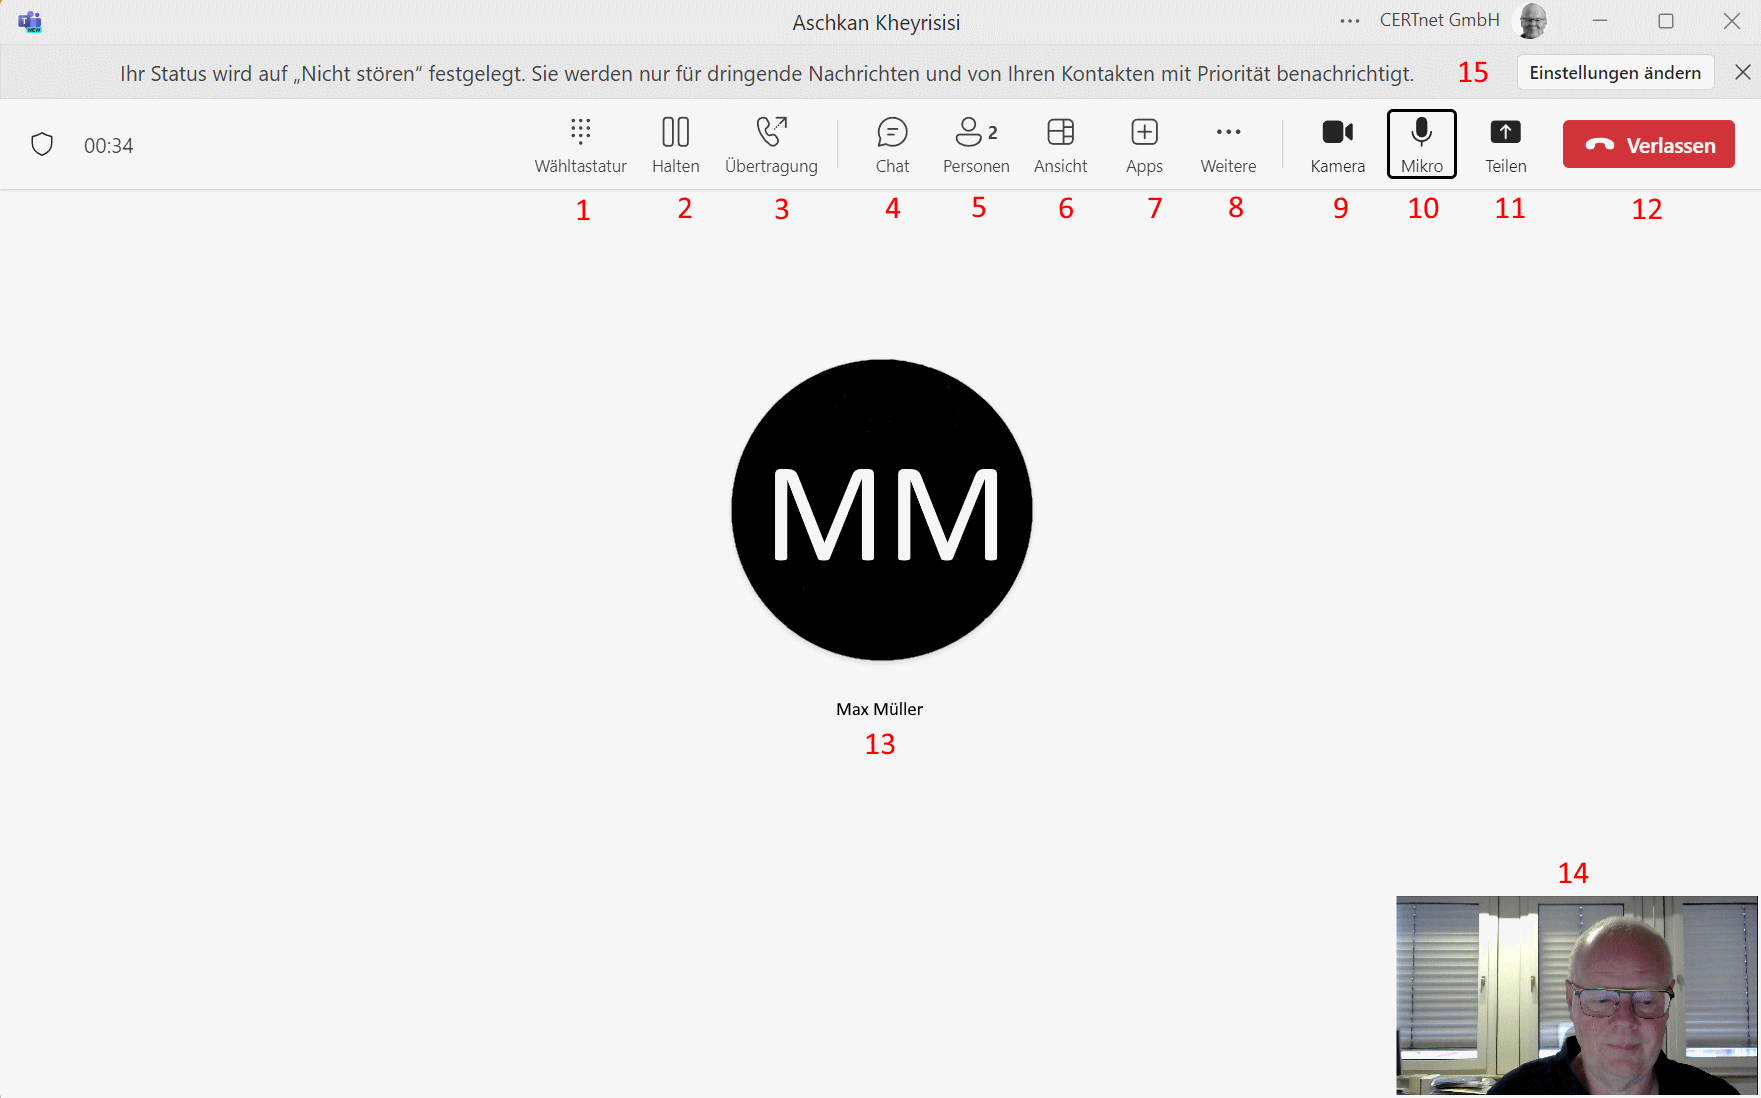
Task: Show the Personen participants list
Action: pos(976,144)
